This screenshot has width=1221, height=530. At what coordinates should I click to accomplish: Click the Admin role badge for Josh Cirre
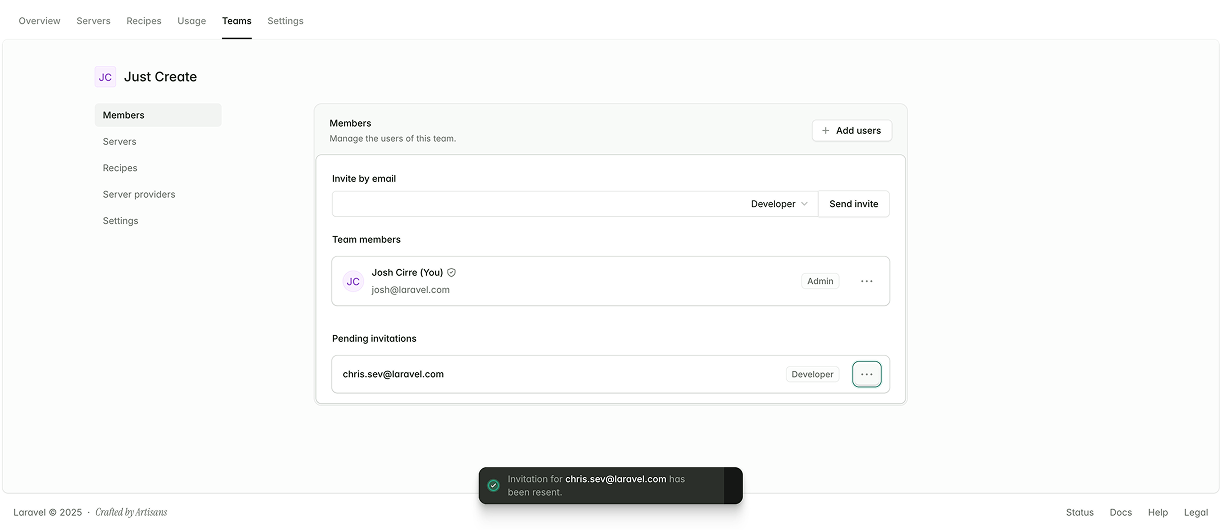(820, 282)
